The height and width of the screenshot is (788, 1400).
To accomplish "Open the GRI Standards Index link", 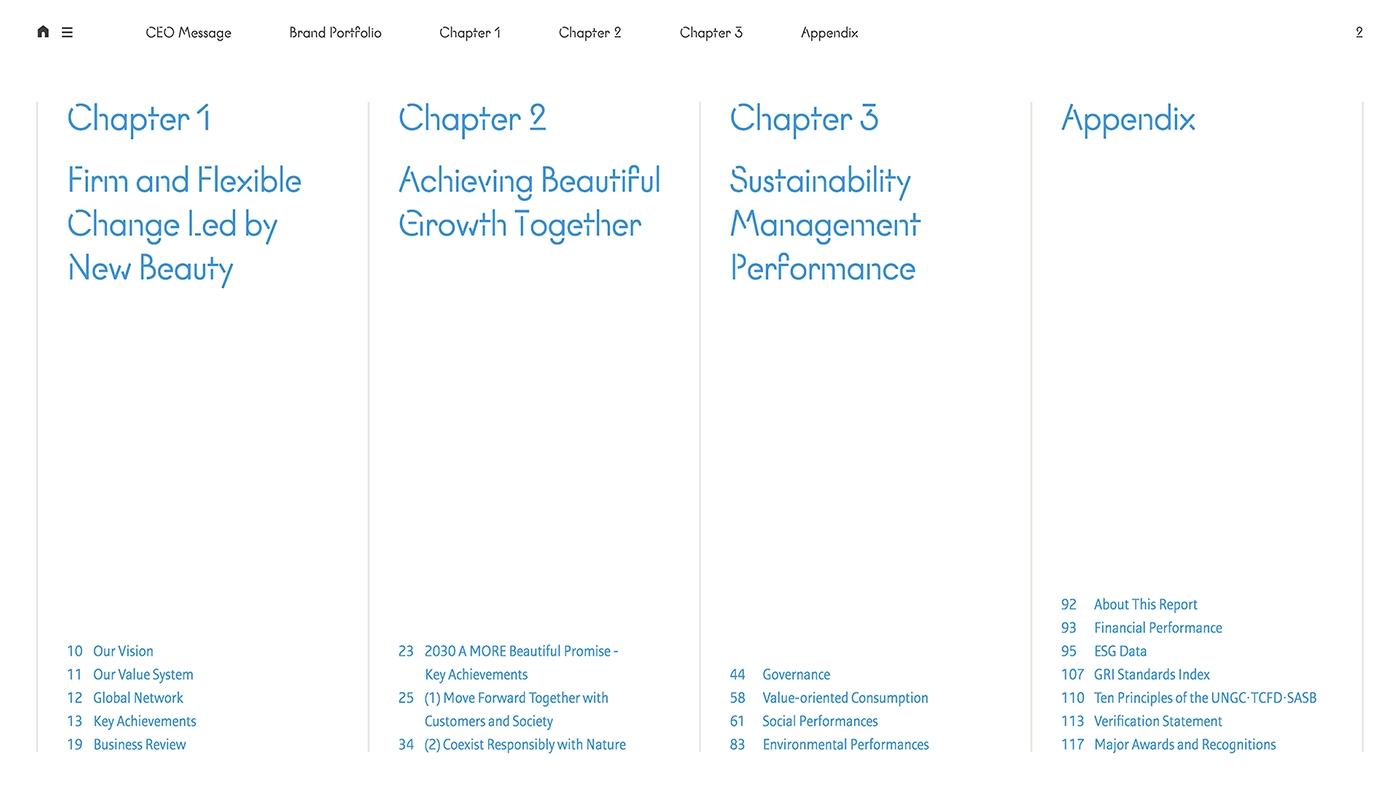I will pyautogui.click(x=1151, y=675).
